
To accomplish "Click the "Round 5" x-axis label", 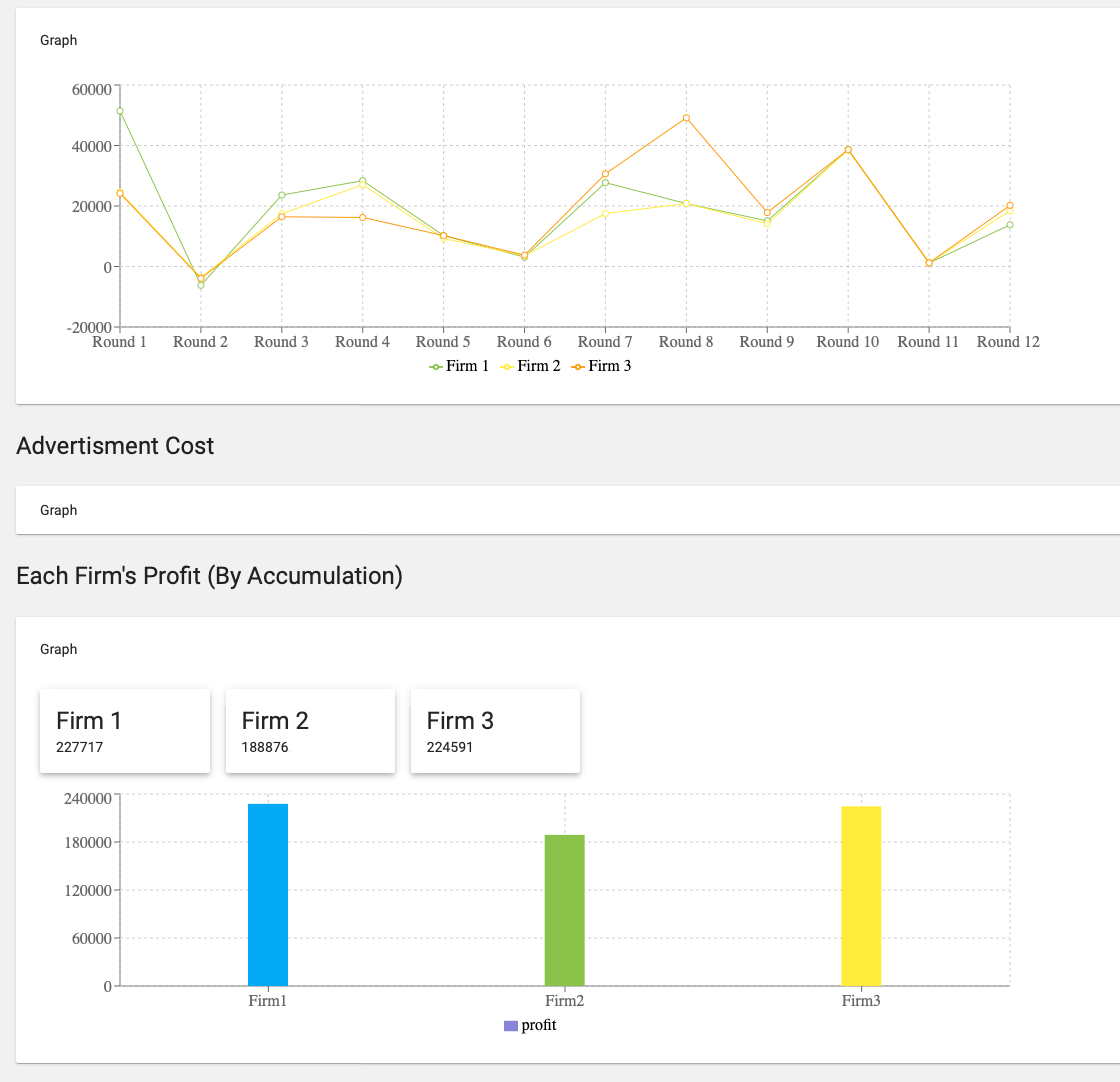I will pos(444,342).
